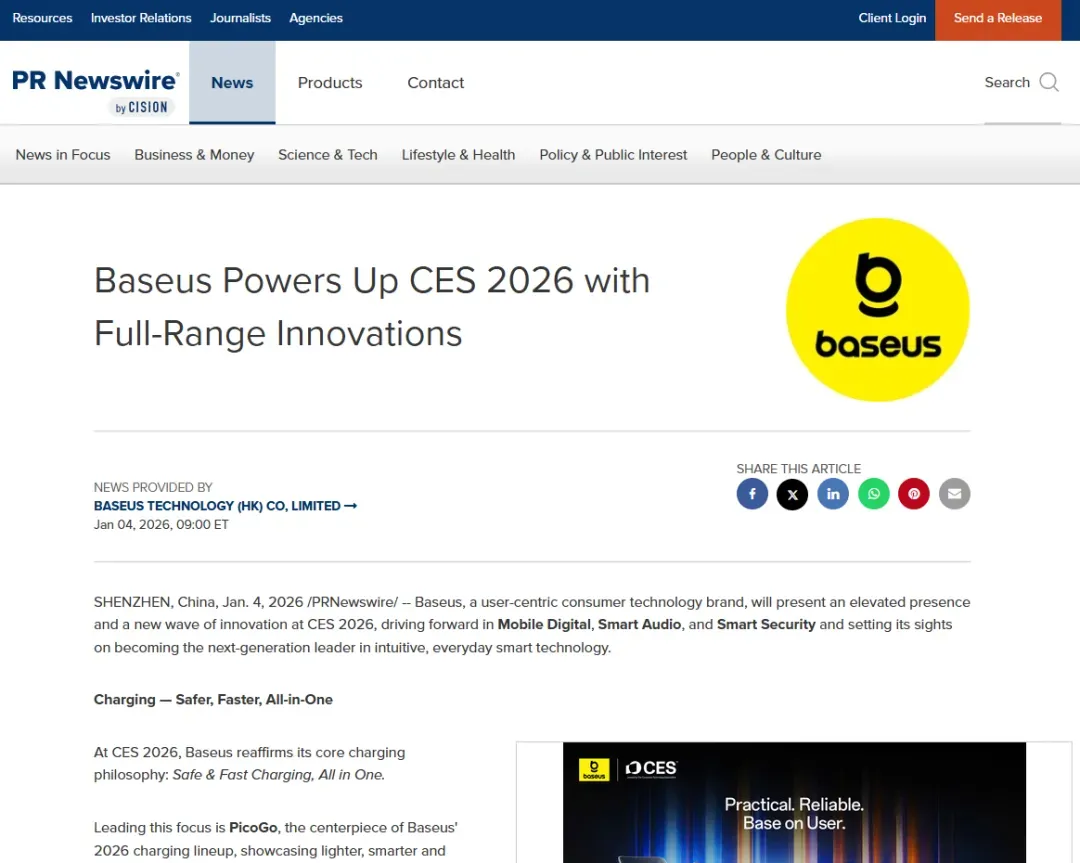Click the Search field label

pos(1007,83)
